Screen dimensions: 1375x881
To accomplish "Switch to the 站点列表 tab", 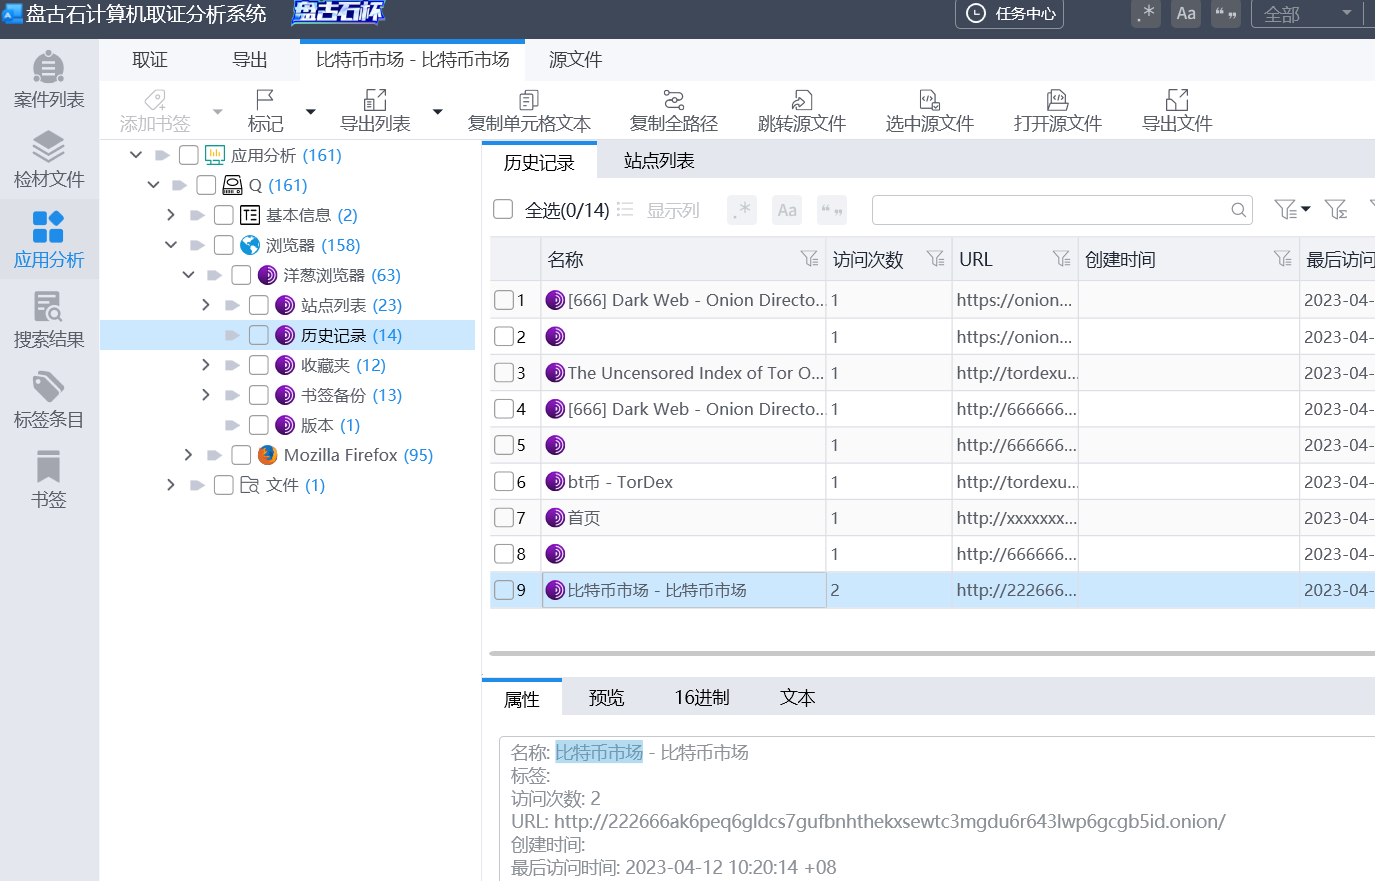I will pos(659,161).
